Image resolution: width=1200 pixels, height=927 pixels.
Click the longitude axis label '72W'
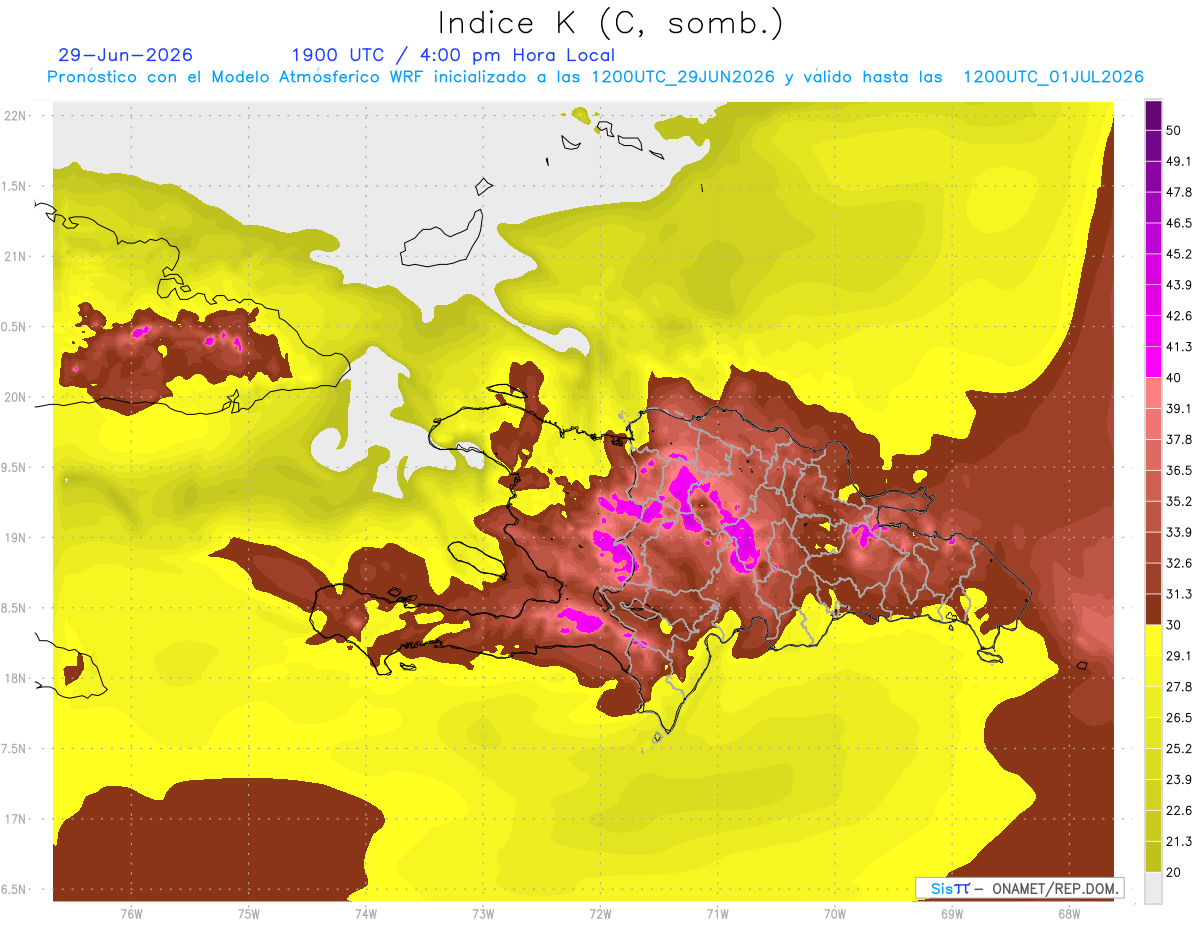pos(600,914)
